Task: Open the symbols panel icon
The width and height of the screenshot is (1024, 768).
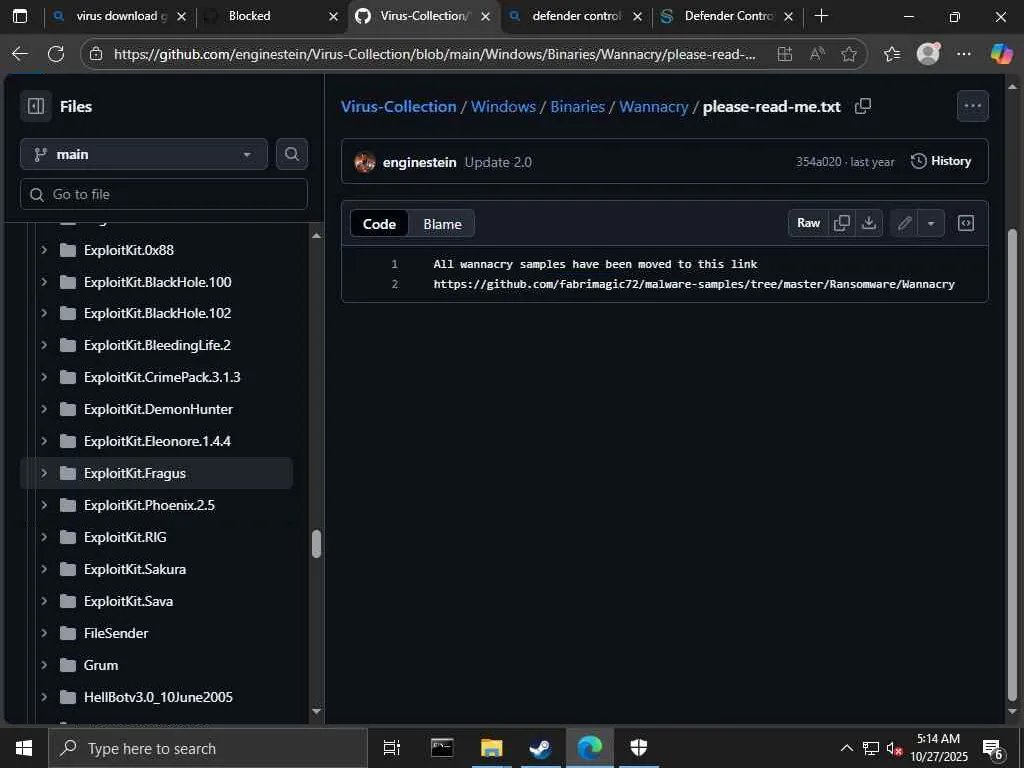Action: [x=966, y=223]
